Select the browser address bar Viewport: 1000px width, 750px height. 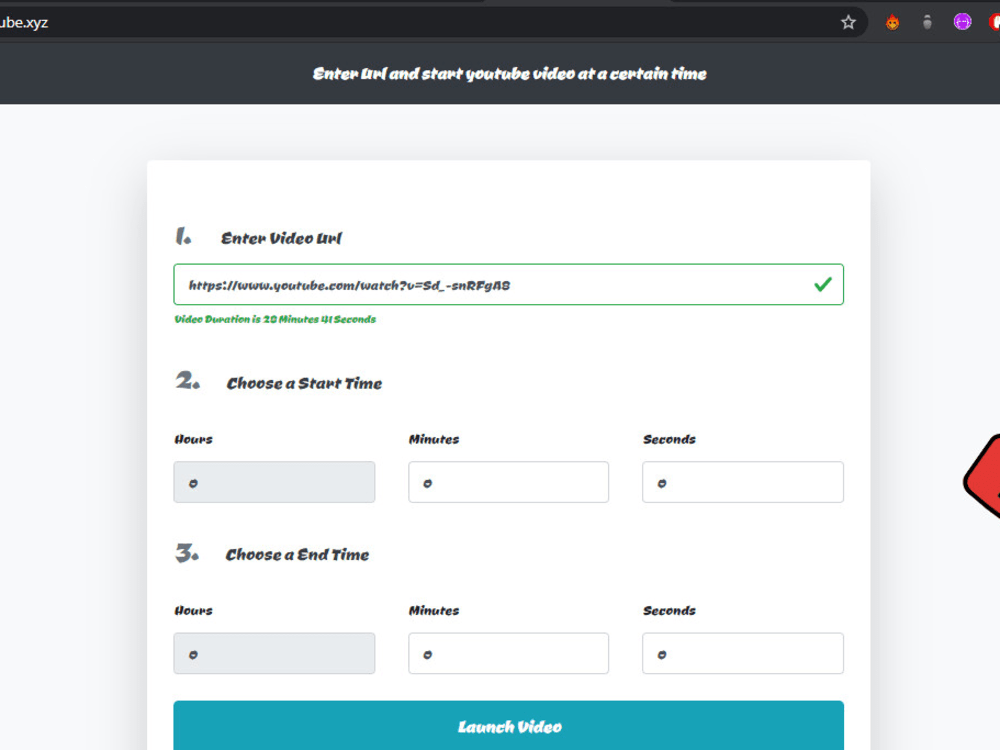tap(400, 21)
